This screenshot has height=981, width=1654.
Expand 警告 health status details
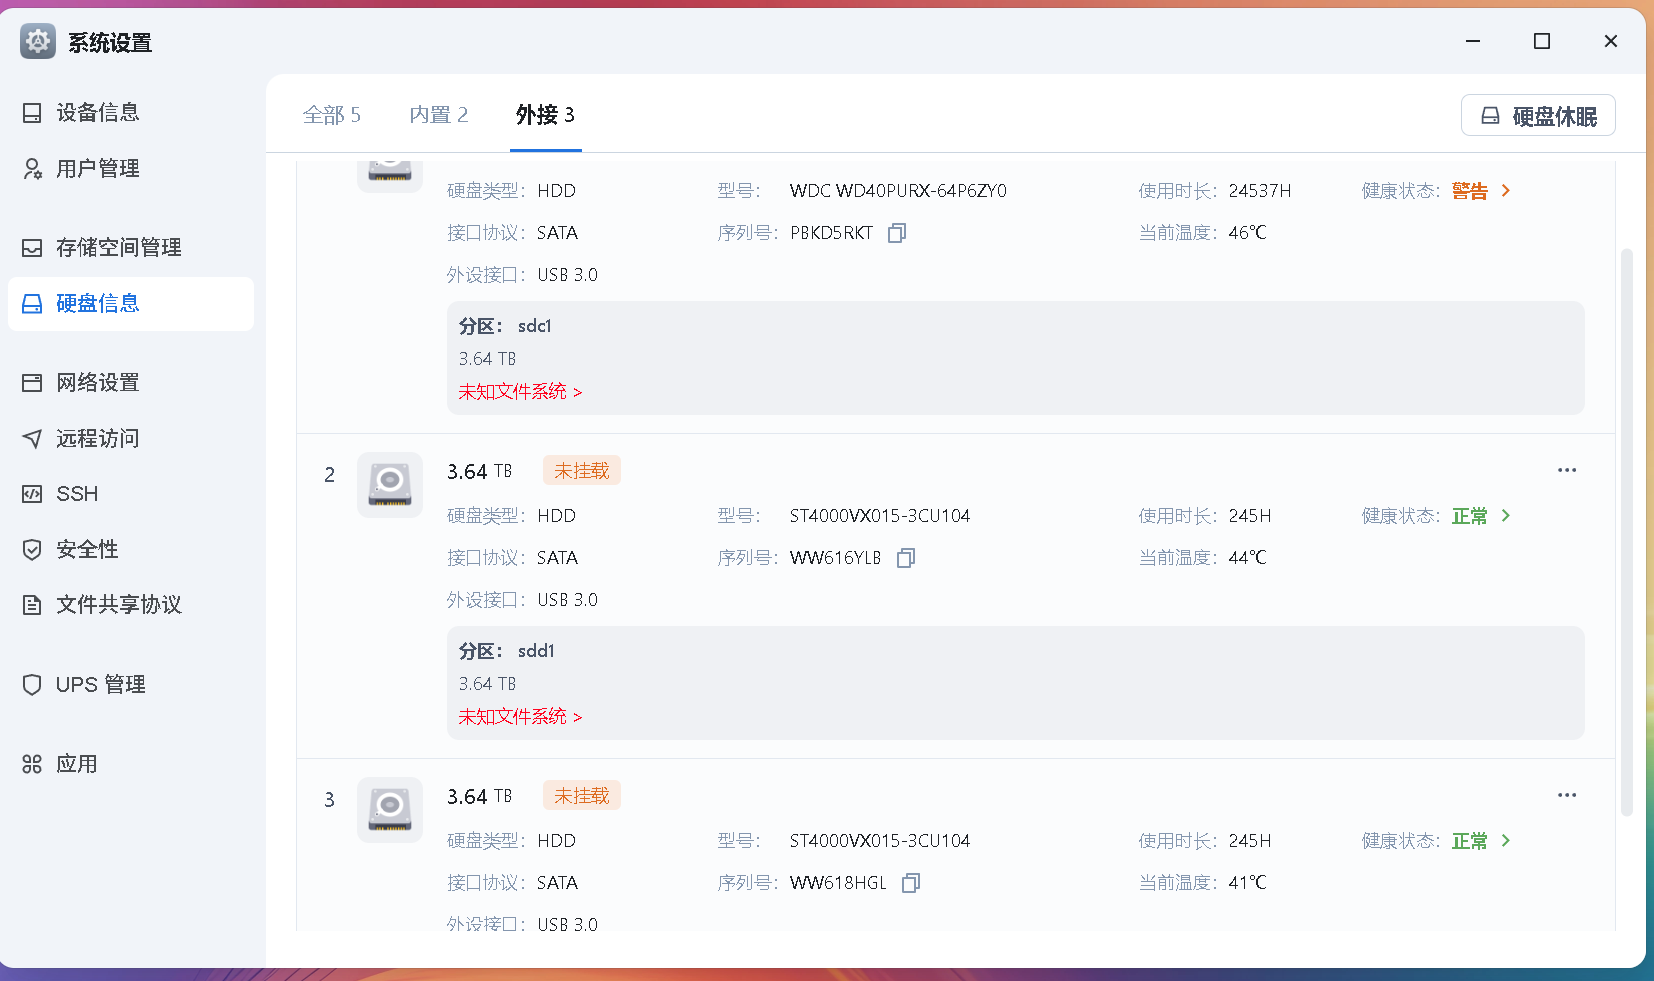tap(1481, 191)
